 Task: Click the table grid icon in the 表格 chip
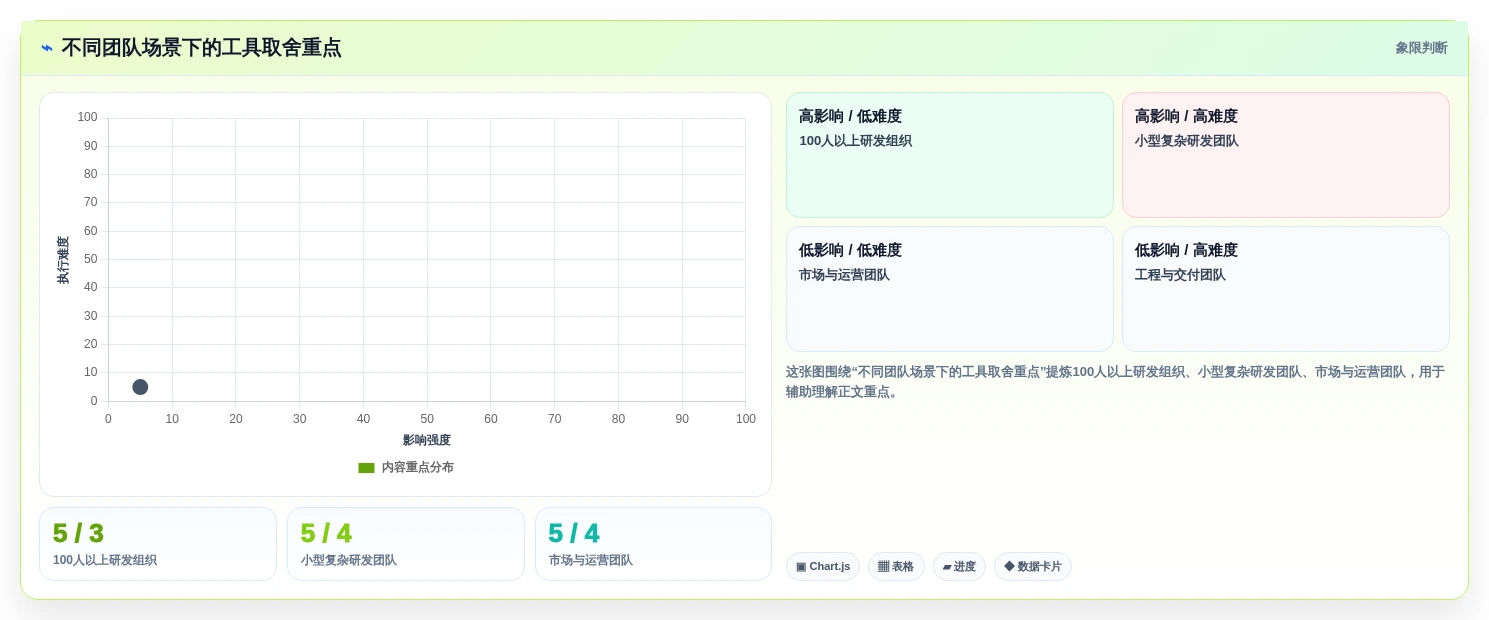883,567
